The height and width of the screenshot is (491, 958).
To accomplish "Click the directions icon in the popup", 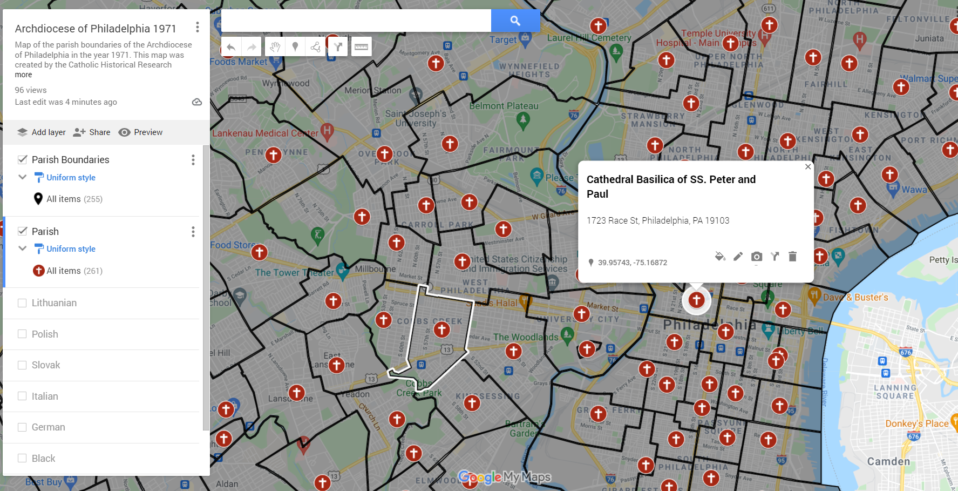I will click(775, 256).
